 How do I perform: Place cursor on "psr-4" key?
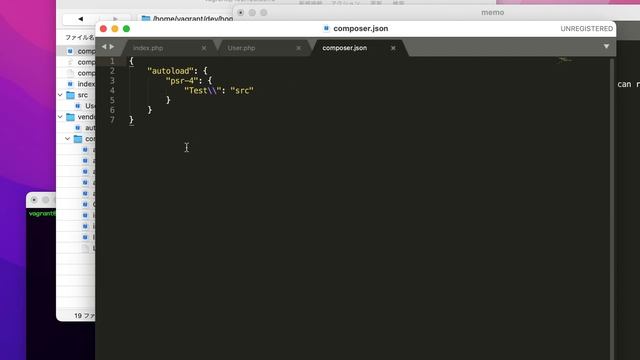point(182,81)
